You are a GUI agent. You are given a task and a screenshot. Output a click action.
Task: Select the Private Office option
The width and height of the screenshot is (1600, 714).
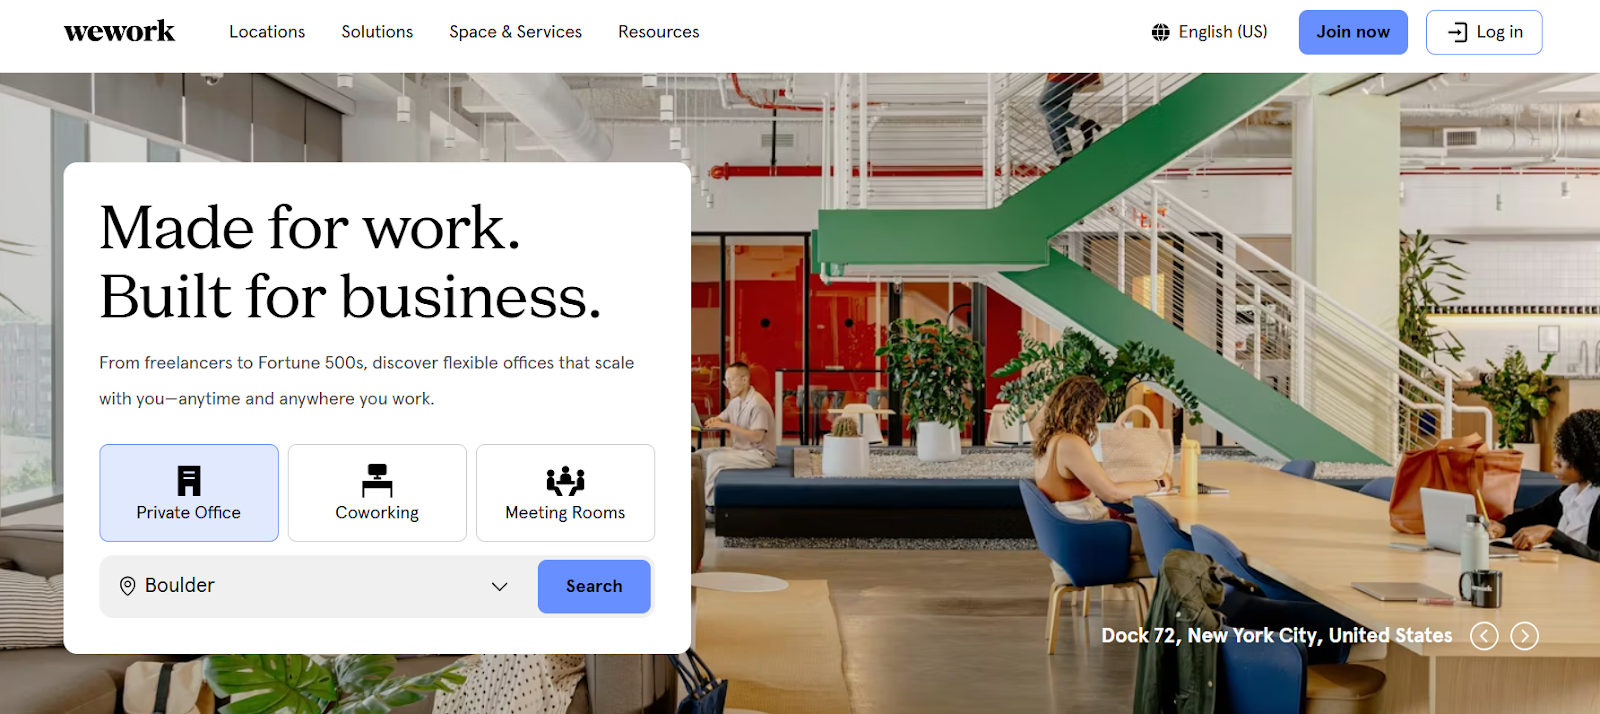pos(189,493)
